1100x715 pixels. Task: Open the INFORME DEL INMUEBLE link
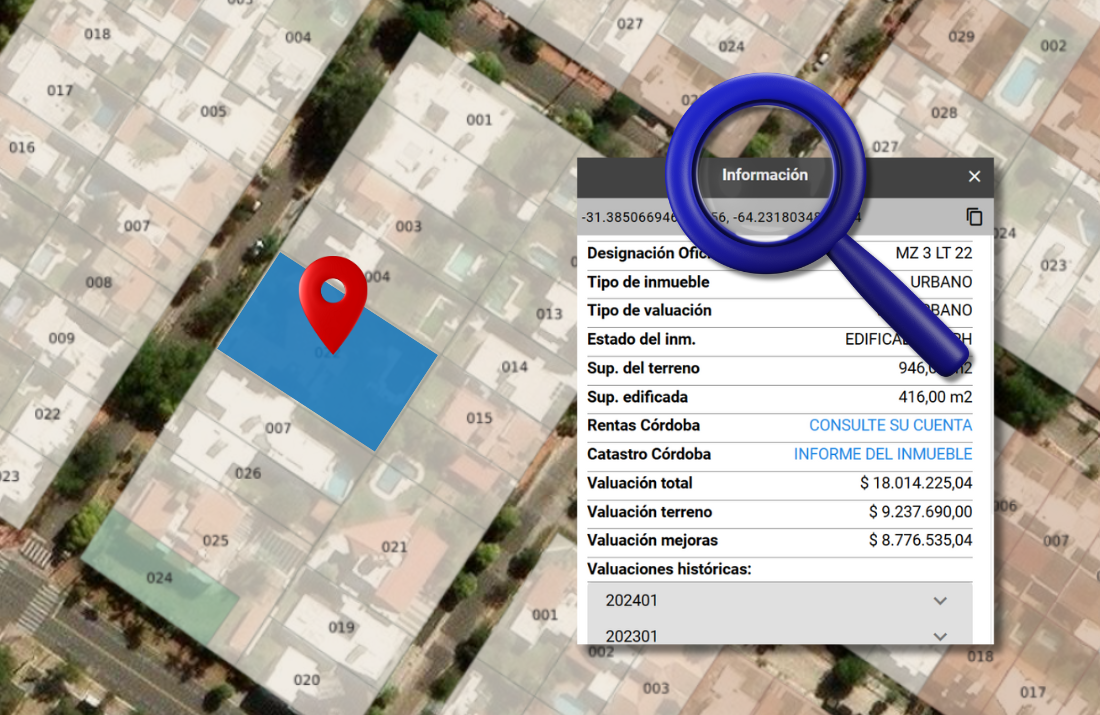coord(883,454)
